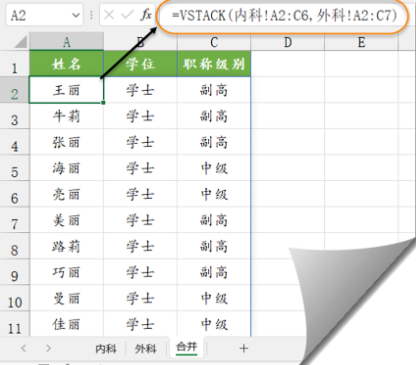Click the VSTACK formula in formula bar
This screenshot has height=365, width=416.
tap(284, 15)
